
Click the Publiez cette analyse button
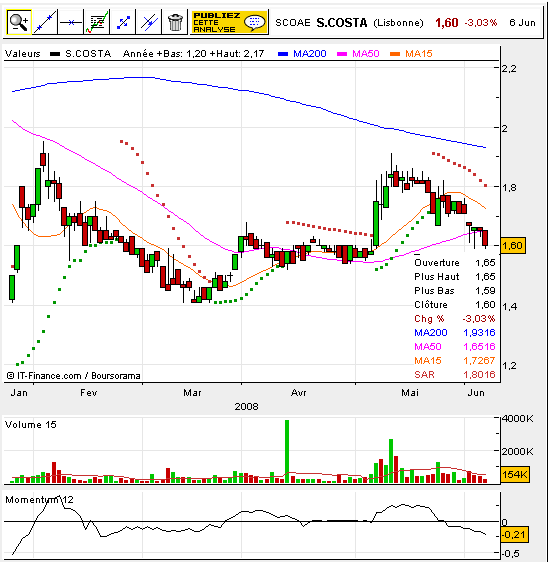(x=229, y=22)
